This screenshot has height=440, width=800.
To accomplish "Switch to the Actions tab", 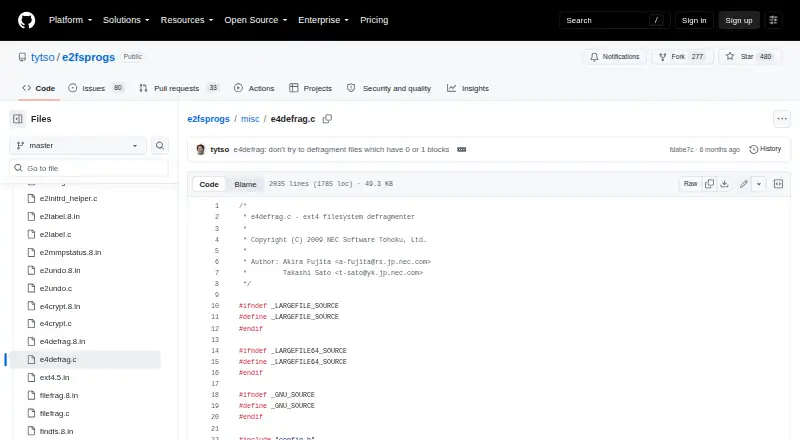I will pos(254,88).
